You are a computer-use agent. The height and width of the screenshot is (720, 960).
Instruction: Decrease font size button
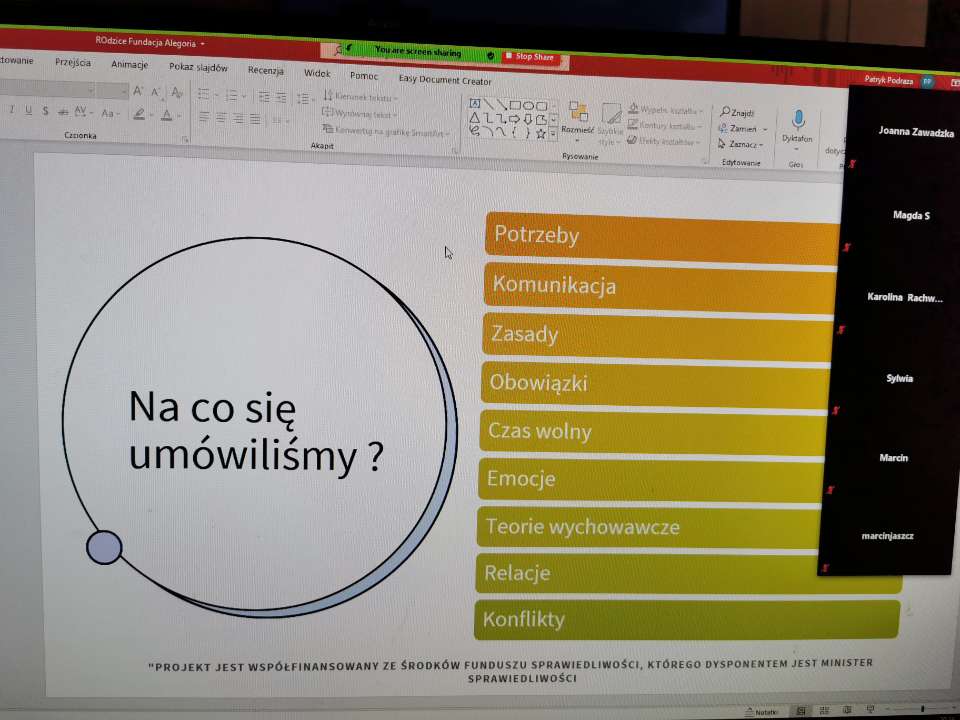(x=156, y=92)
